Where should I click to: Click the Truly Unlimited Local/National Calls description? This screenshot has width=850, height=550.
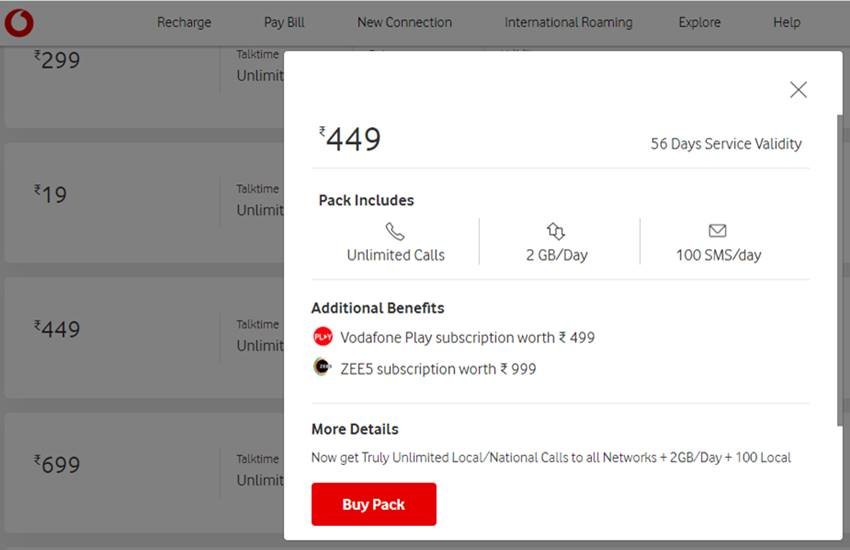551,457
